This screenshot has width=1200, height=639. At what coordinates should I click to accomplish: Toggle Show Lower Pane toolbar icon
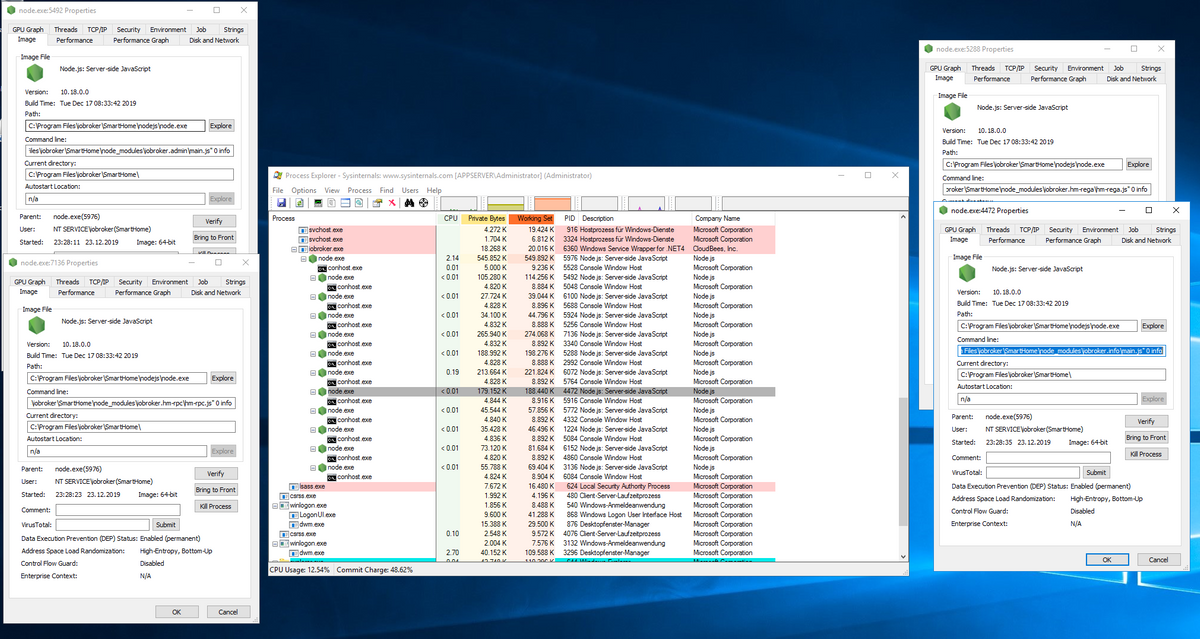[345, 202]
